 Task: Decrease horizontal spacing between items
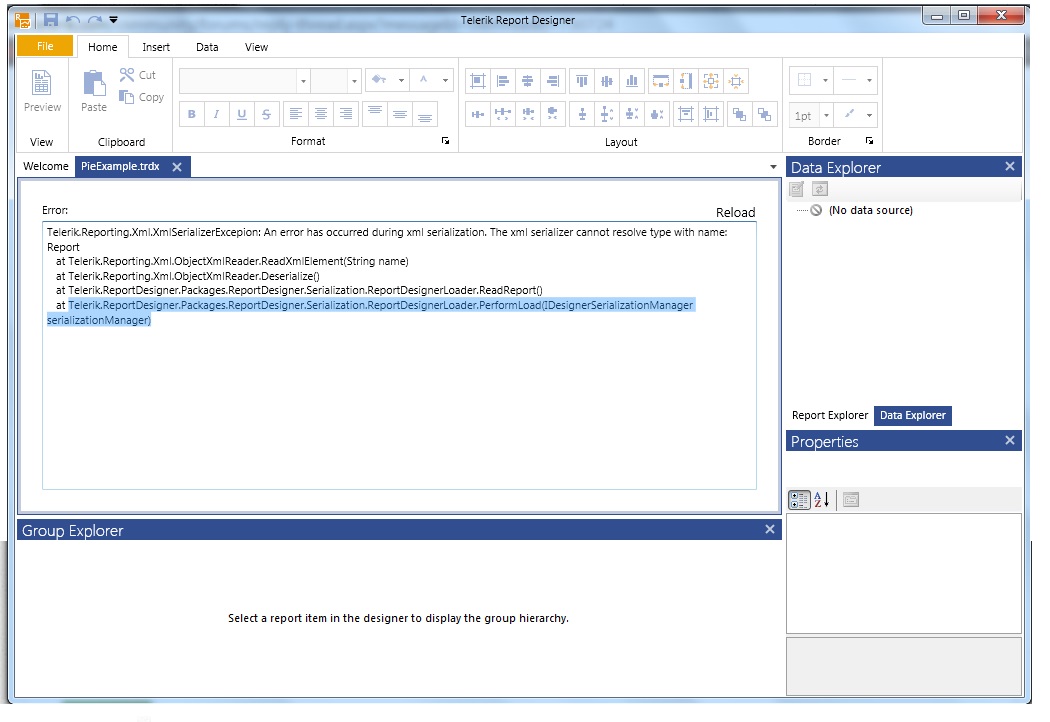pos(528,115)
